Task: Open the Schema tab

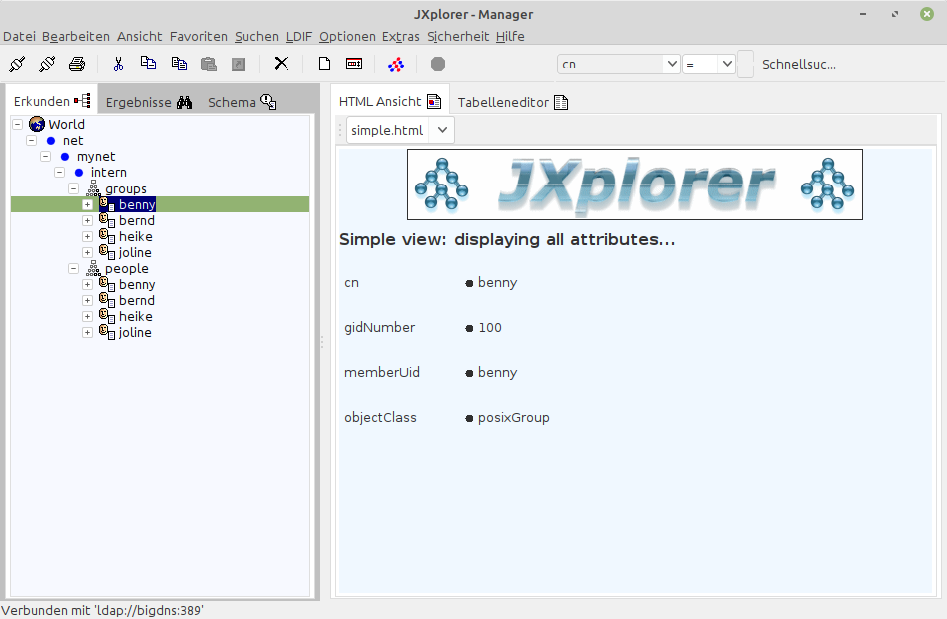Action: click(x=241, y=102)
